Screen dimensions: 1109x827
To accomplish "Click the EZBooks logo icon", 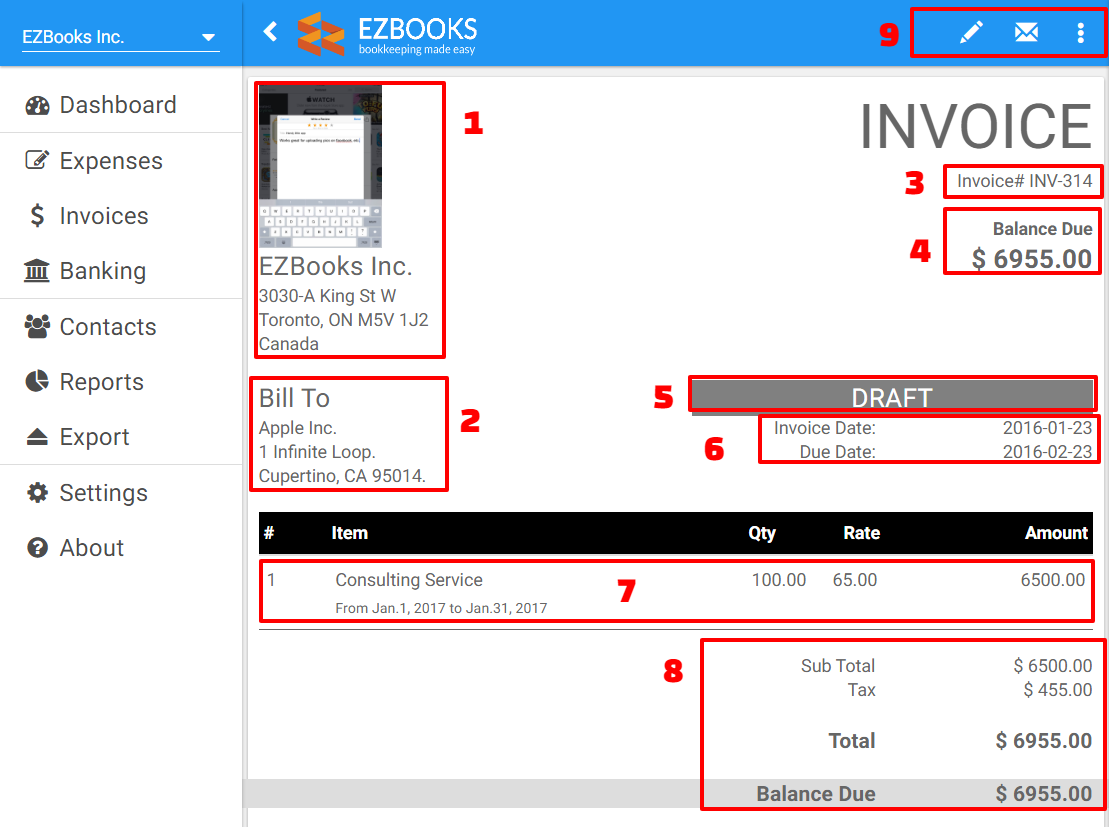I will point(320,33).
